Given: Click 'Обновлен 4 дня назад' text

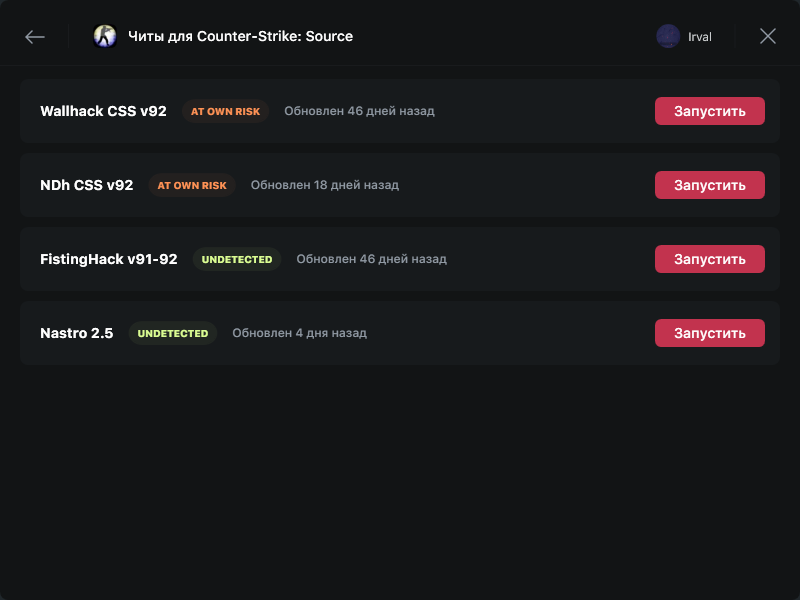Looking at the screenshot, I should pyautogui.click(x=299, y=333).
